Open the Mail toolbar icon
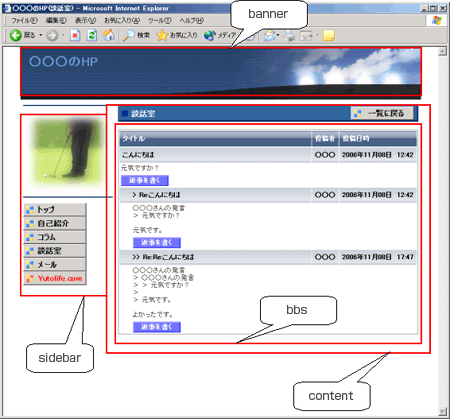Viewport: 450px width, 419px height. 270,35
